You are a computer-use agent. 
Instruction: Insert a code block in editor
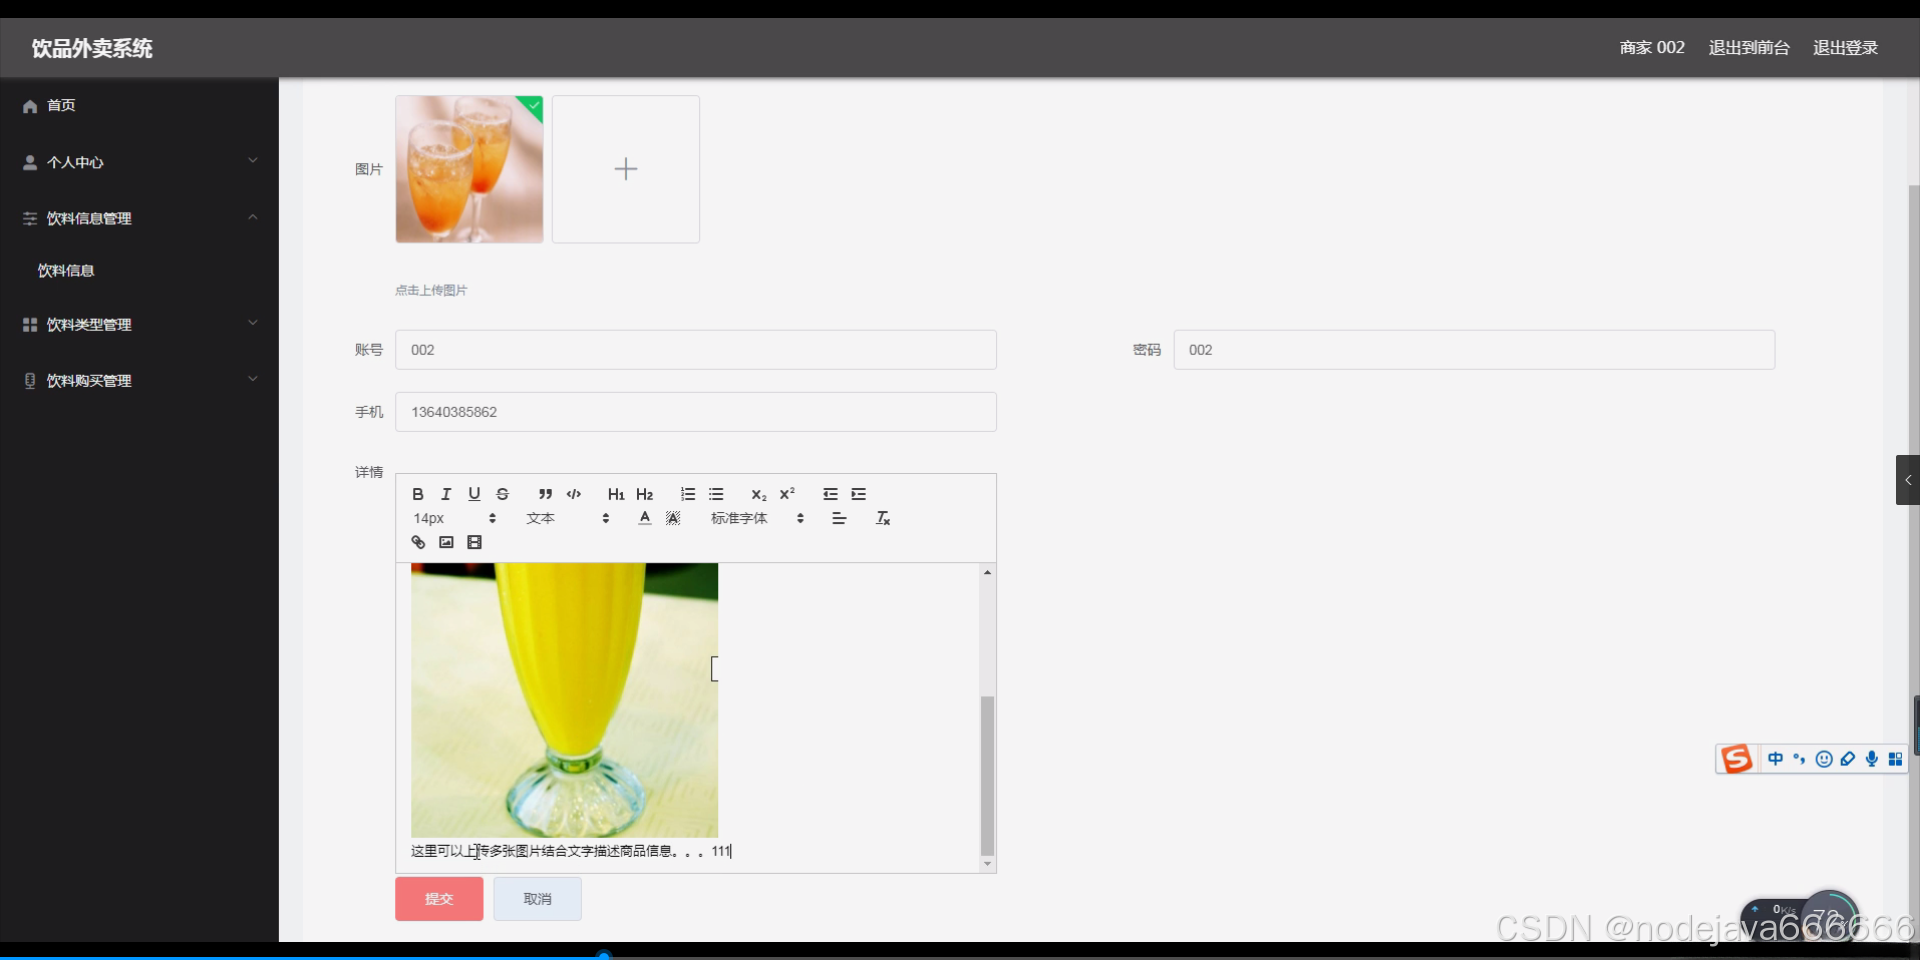click(x=574, y=494)
